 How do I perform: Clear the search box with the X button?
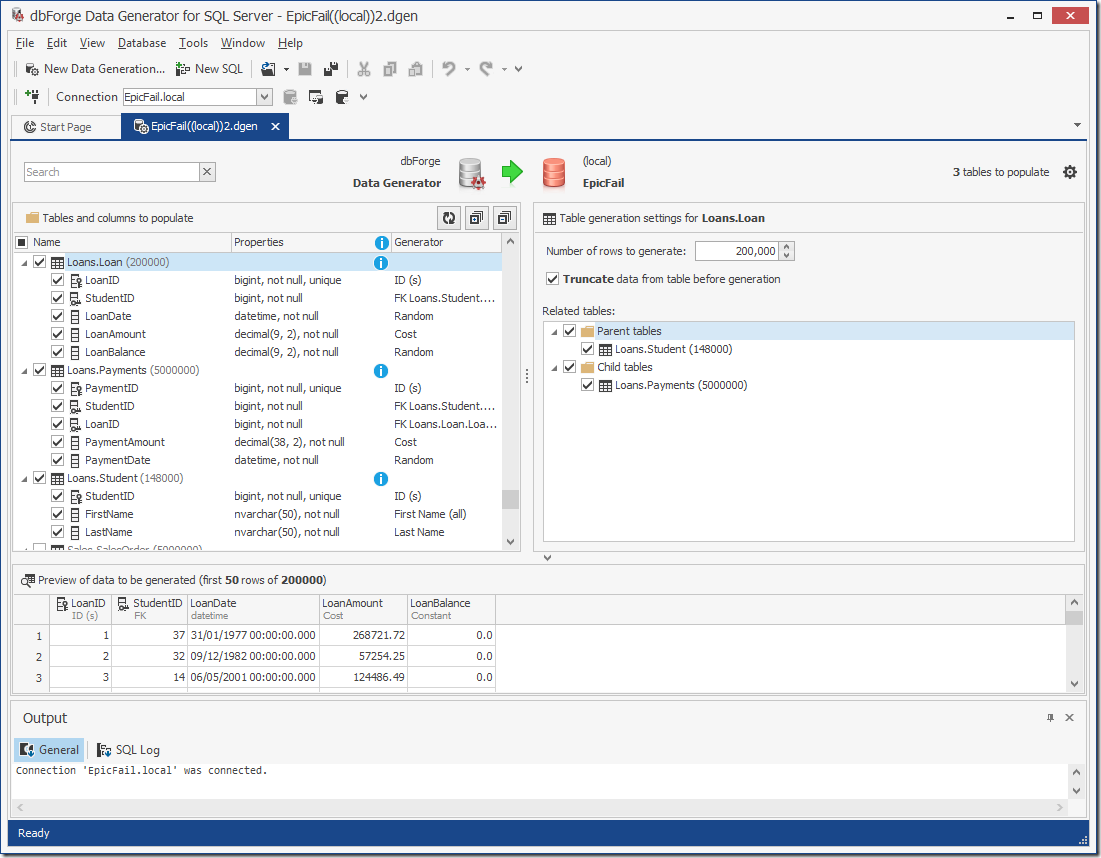click(207, 172)
